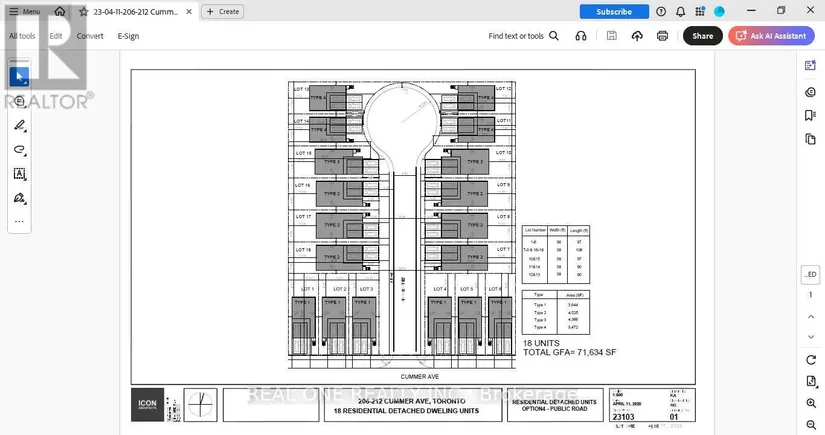The height and width of the screenshot is (435, 825).
Task: Select the arrow selection tool
Action: coord(19,77)
